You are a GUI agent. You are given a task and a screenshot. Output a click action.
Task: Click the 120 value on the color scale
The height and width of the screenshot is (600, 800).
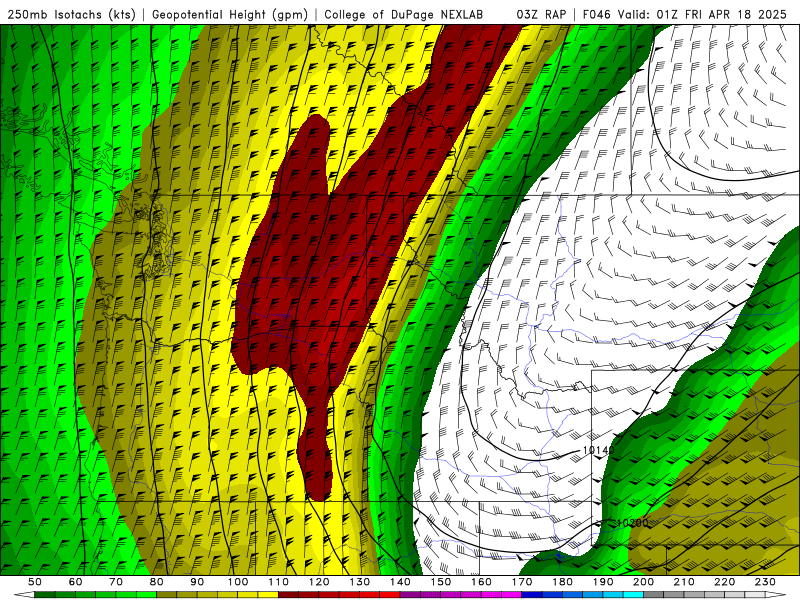tap(319, 582)
